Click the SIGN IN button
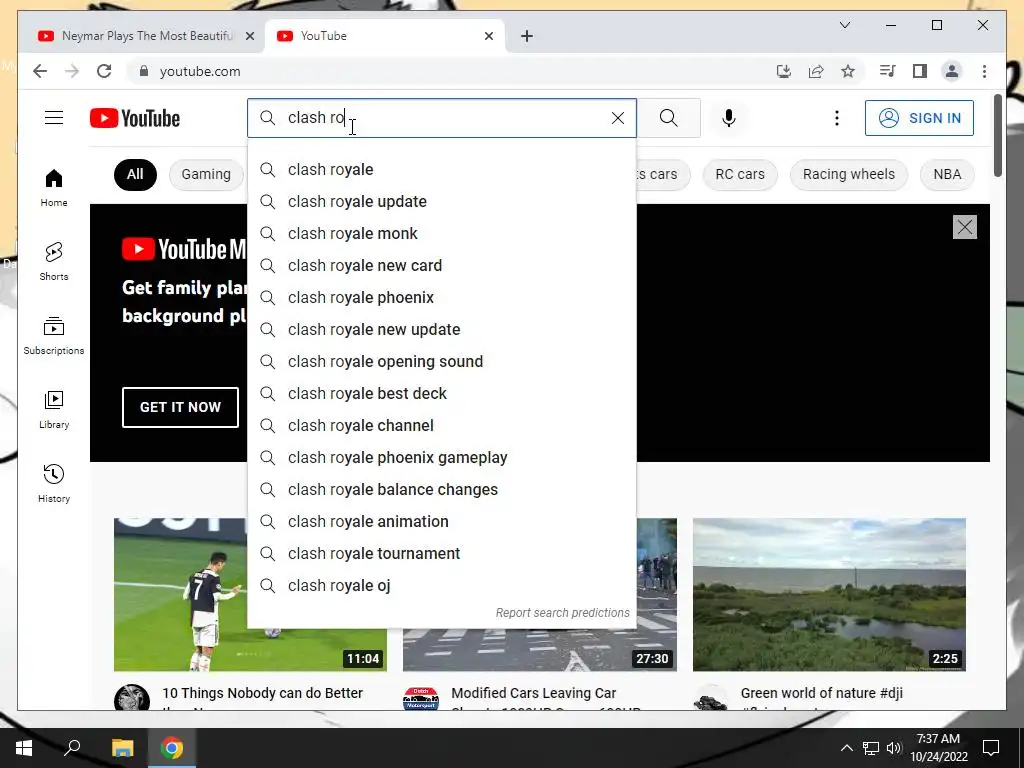 pos(919,118)
